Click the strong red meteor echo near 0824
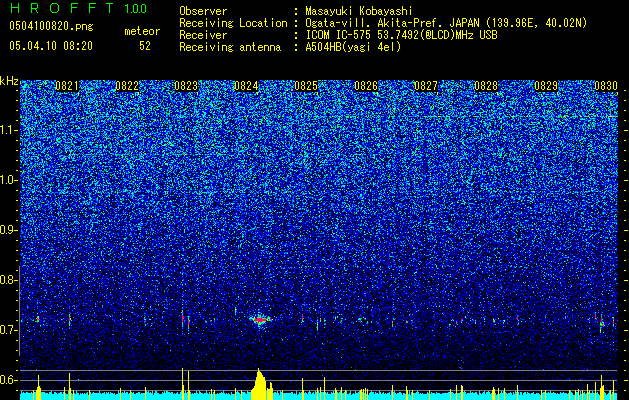The width and height of the screenshot is (629, 400). (260, 320)
